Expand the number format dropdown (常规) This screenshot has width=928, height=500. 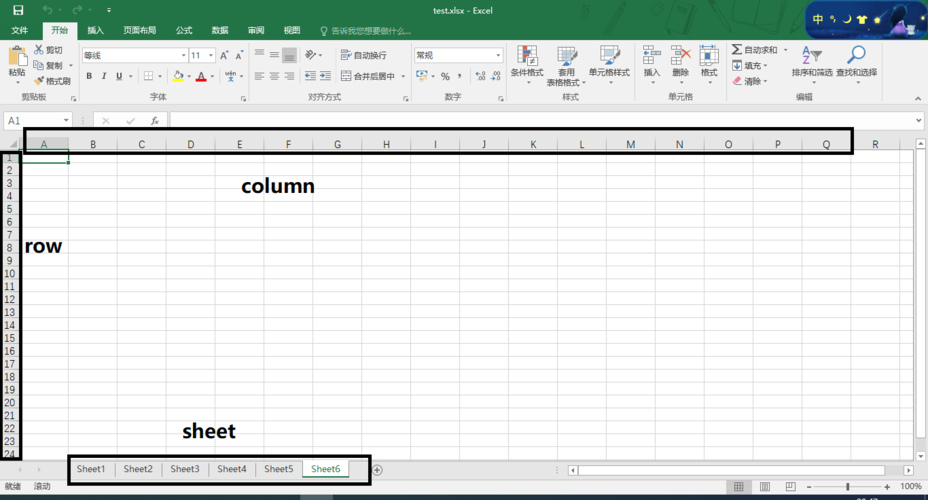click(498, 56)
